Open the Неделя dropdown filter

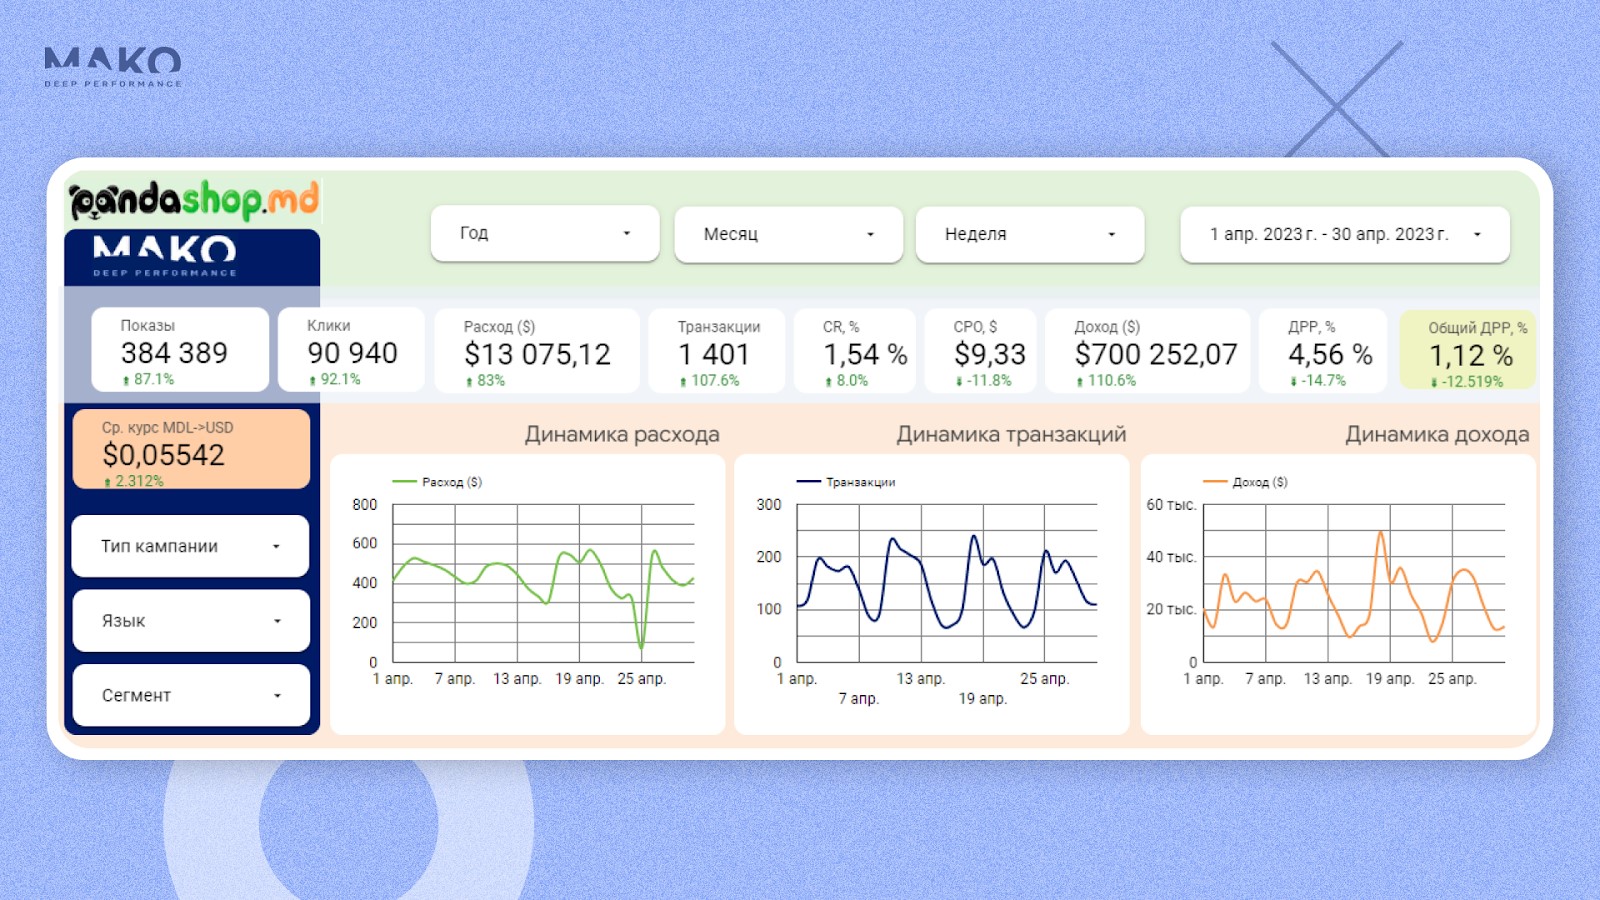1029,234
